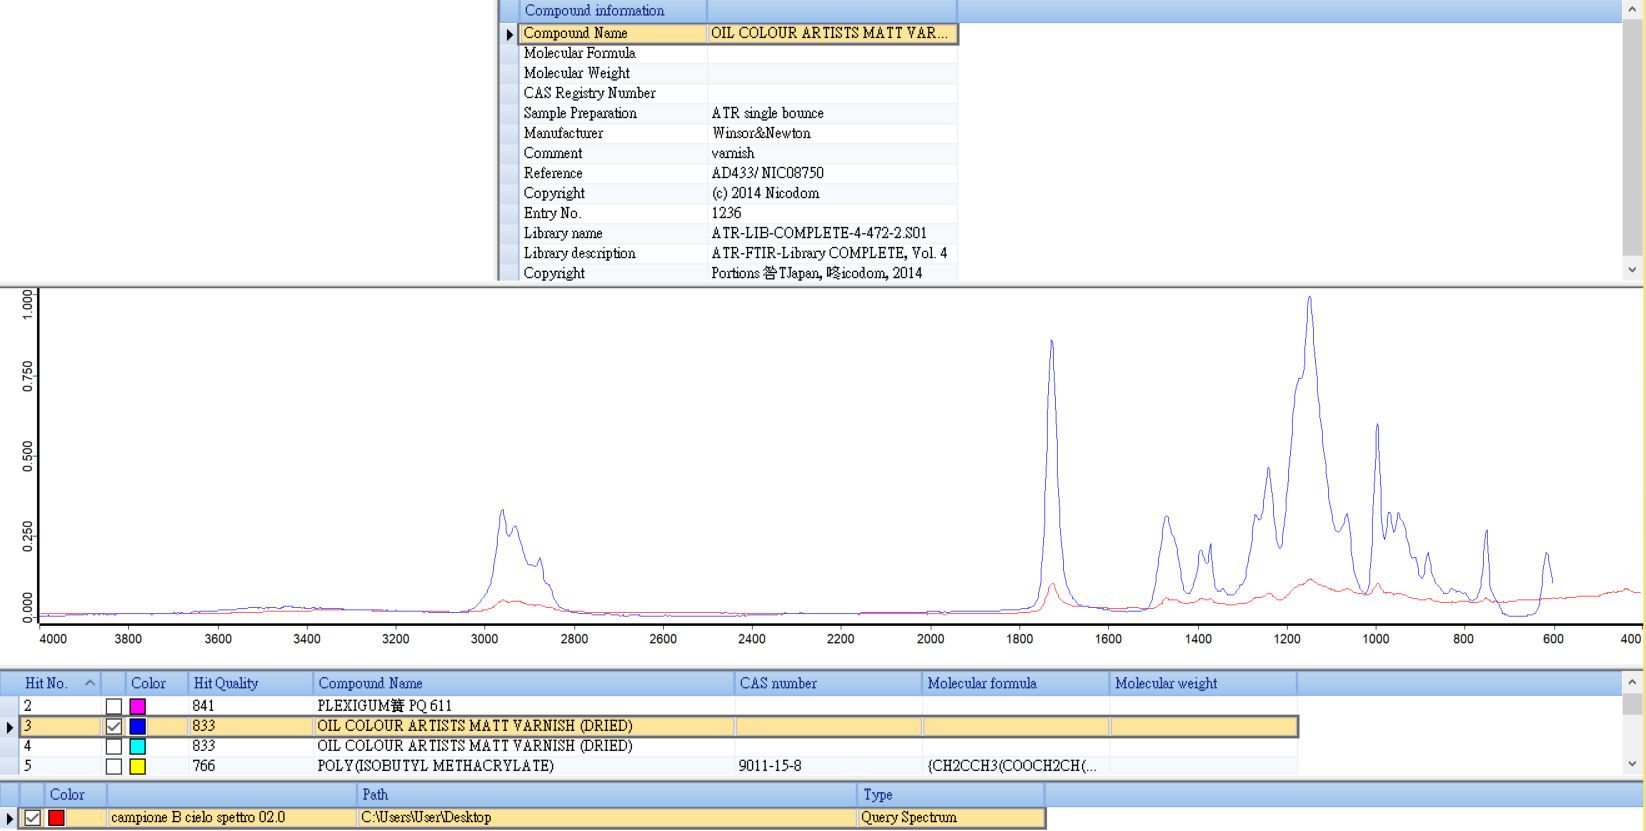Image resolution: width=1646 pixels, height=831 pixels.
Task: Select the Compound Name value field
Action: pyautogui.click(x=832, y=33)
